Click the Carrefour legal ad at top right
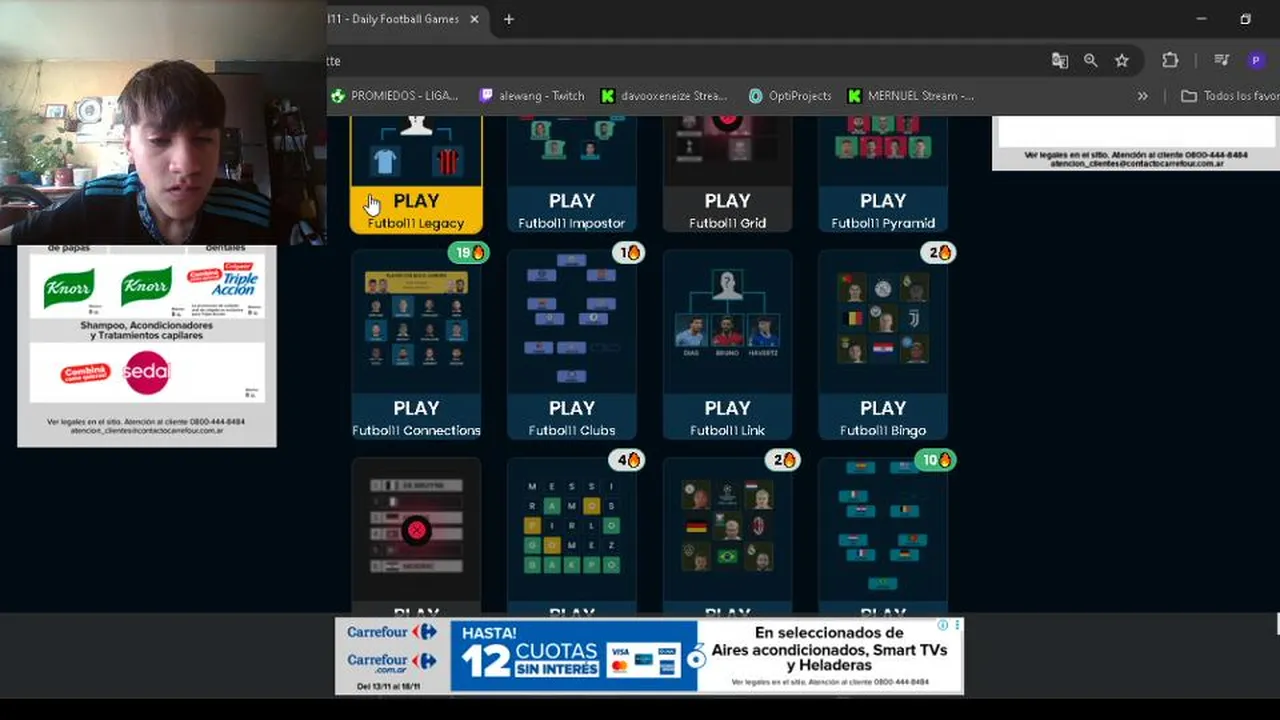 [x=1136, y=143]
